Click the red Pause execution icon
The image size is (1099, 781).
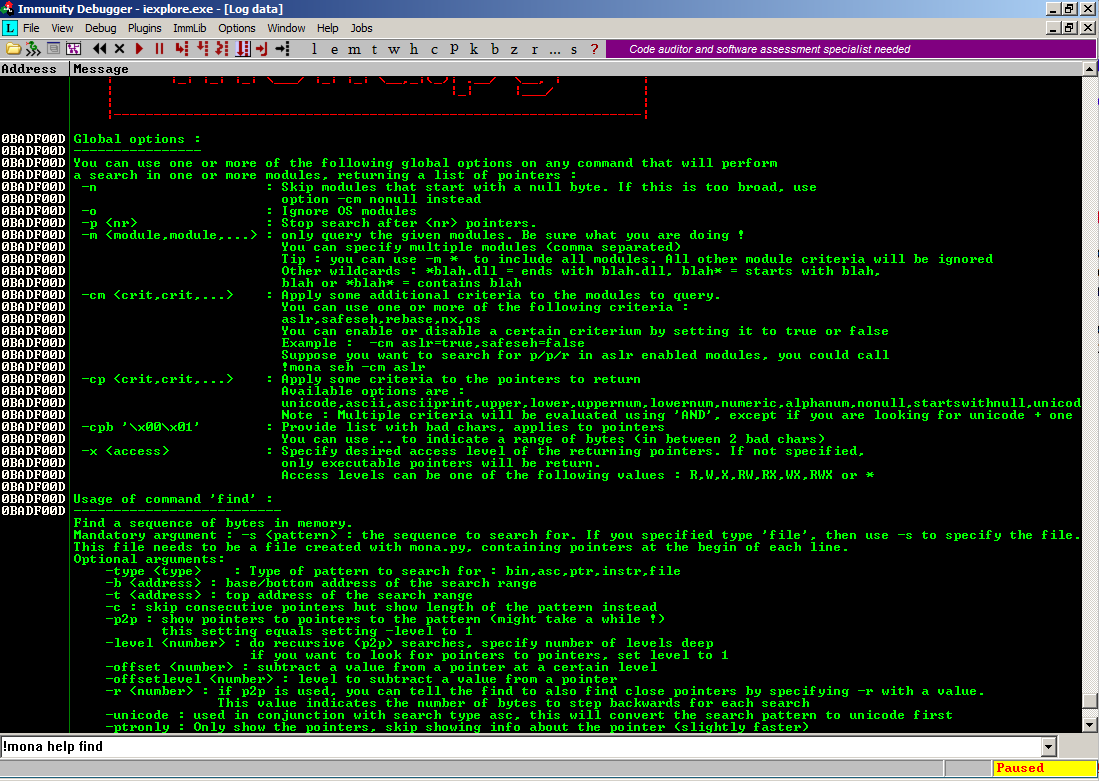pyautogui.click(x=159, y=49)
